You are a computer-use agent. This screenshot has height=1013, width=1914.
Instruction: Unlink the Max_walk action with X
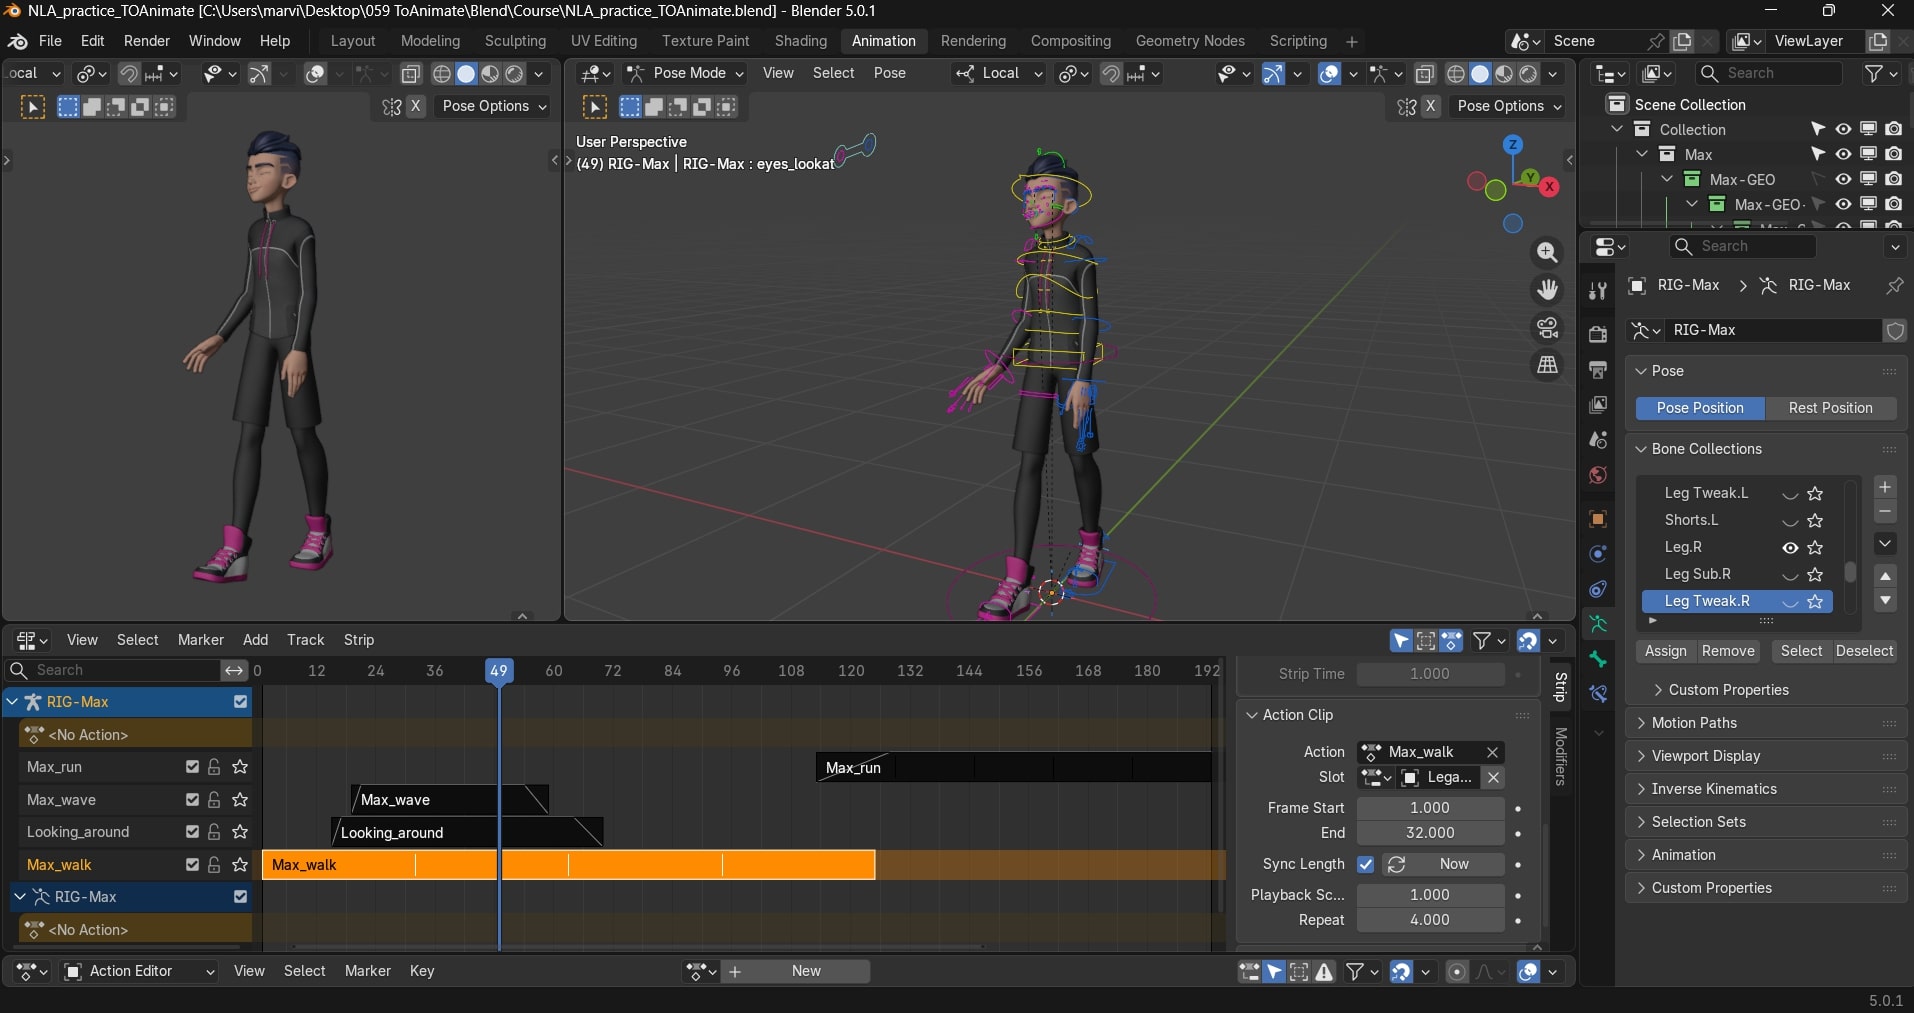1492,752
